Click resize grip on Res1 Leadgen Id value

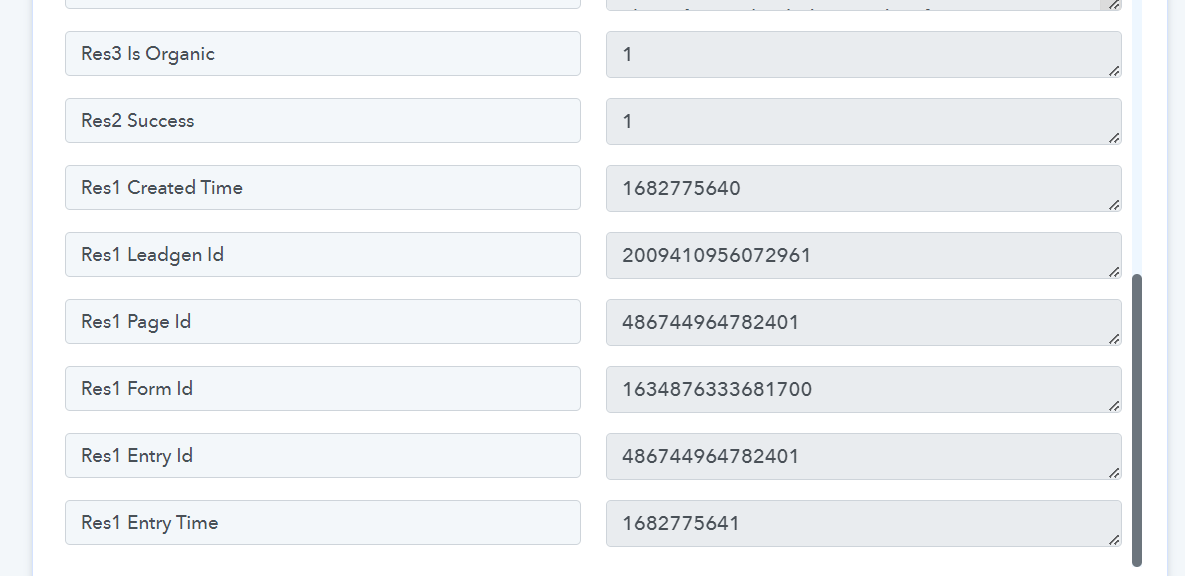point(1114,271)
